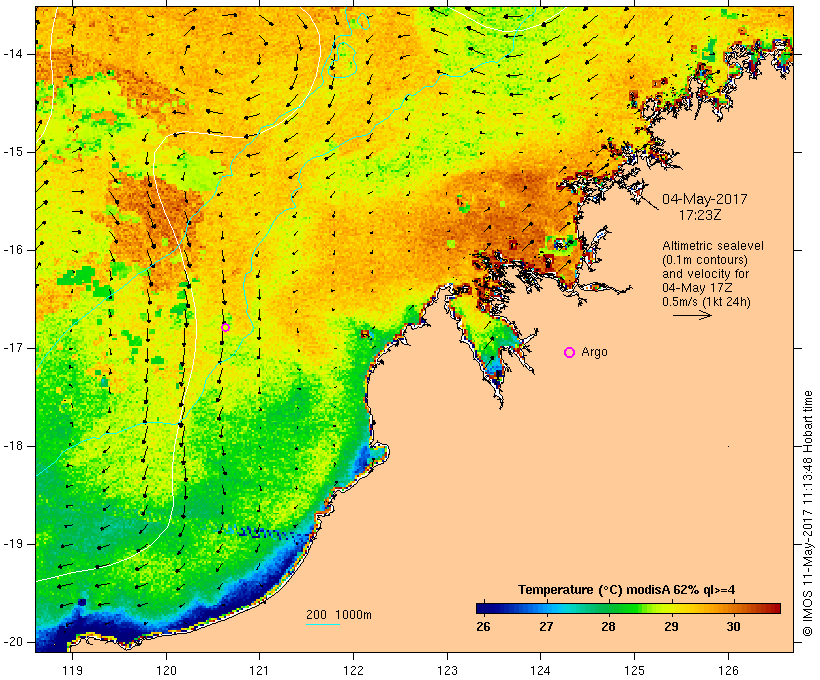Click the longitude label 119

click(72, 670)
